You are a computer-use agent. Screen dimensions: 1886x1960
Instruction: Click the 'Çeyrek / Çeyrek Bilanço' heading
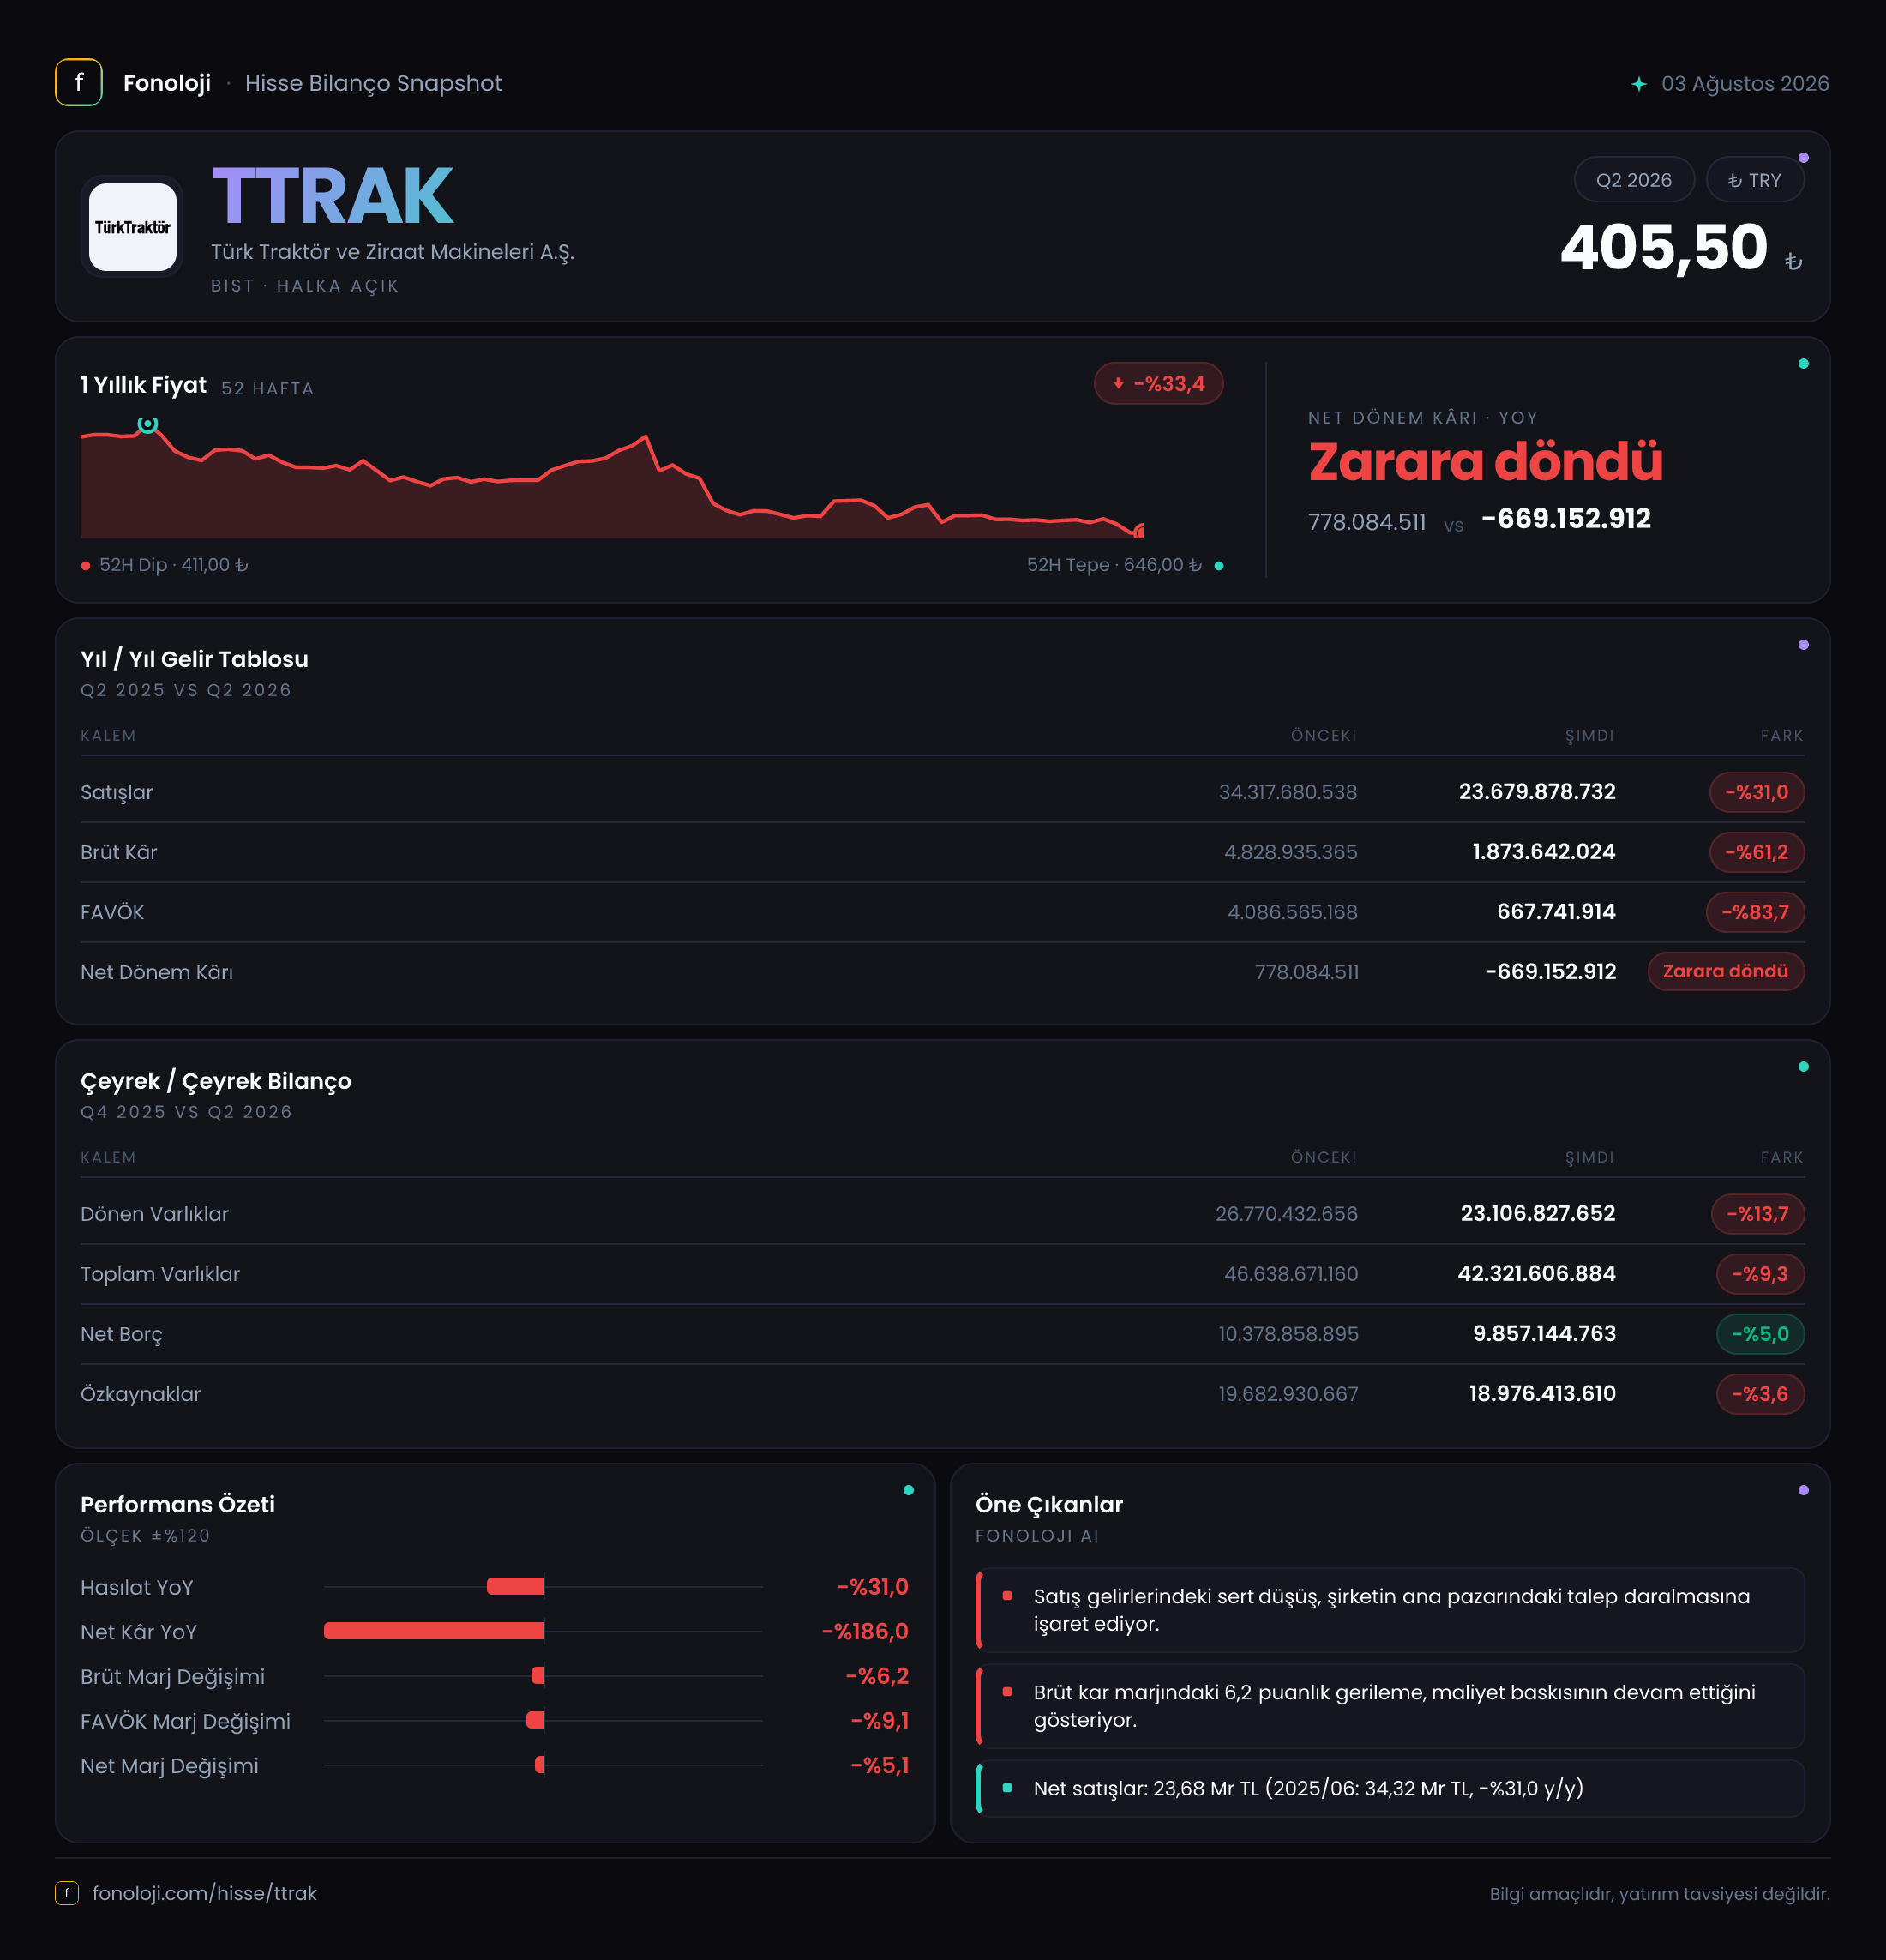[x=216, y=1081]
